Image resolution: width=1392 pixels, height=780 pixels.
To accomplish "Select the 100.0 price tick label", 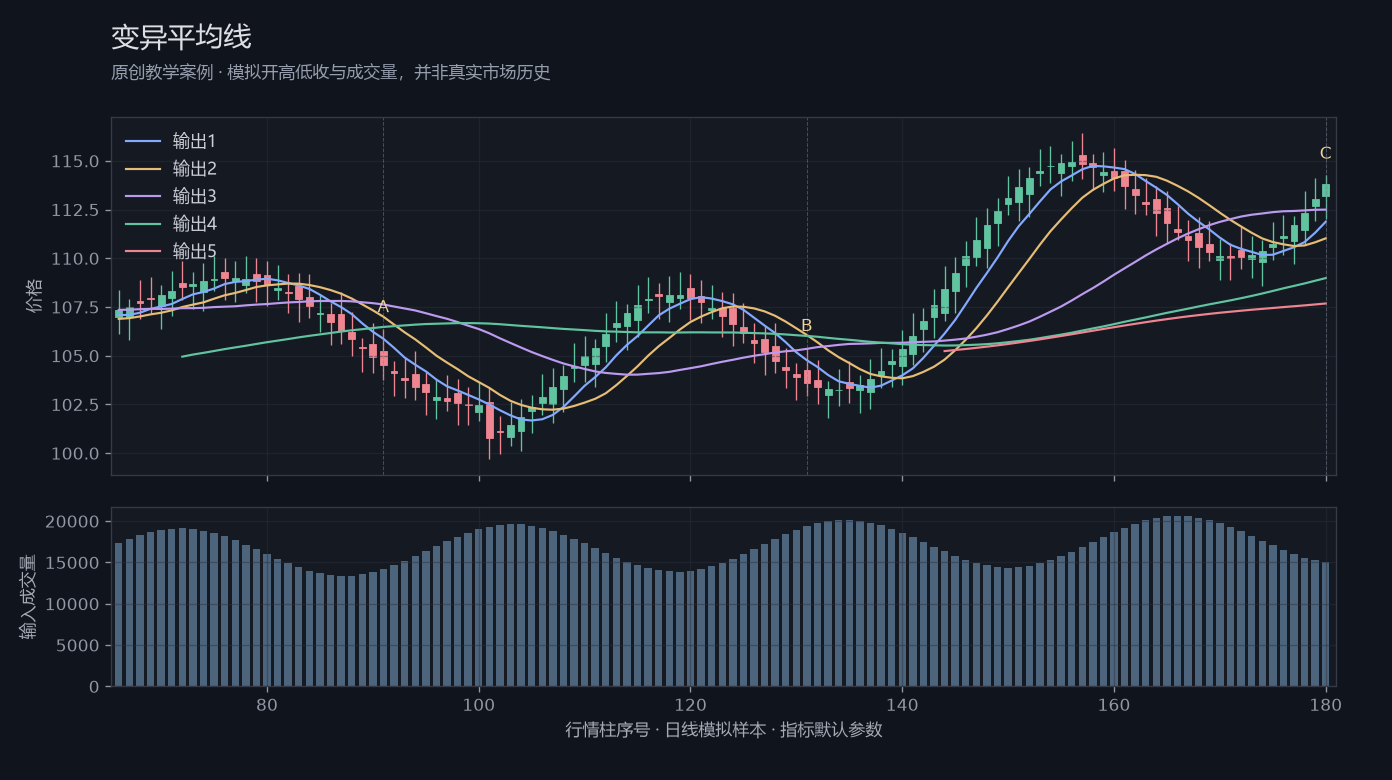I will pyautogui.click(x=75, y=454).
